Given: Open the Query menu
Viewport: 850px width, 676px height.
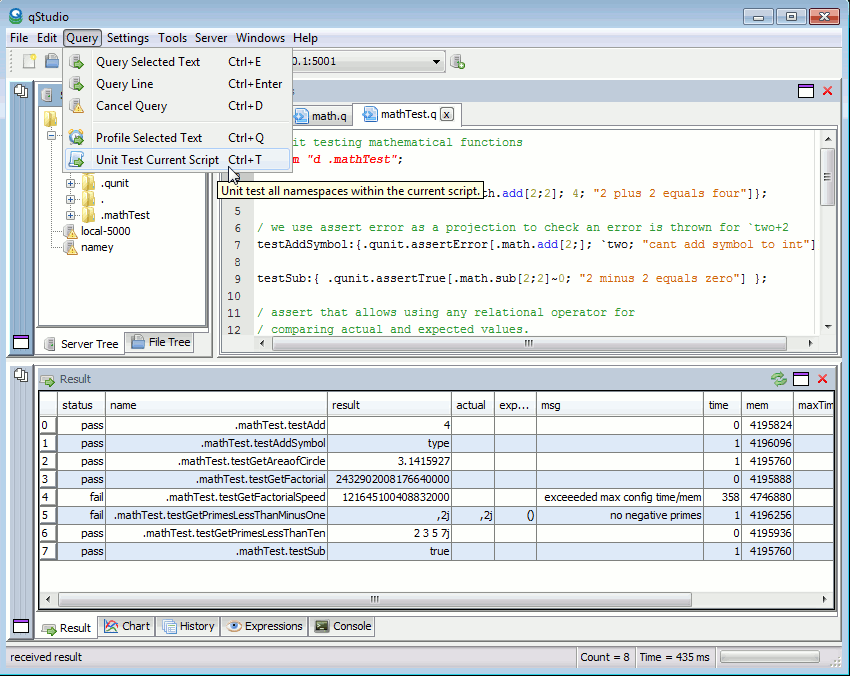Looking at the screenshot, I should (x=82, y=38).
